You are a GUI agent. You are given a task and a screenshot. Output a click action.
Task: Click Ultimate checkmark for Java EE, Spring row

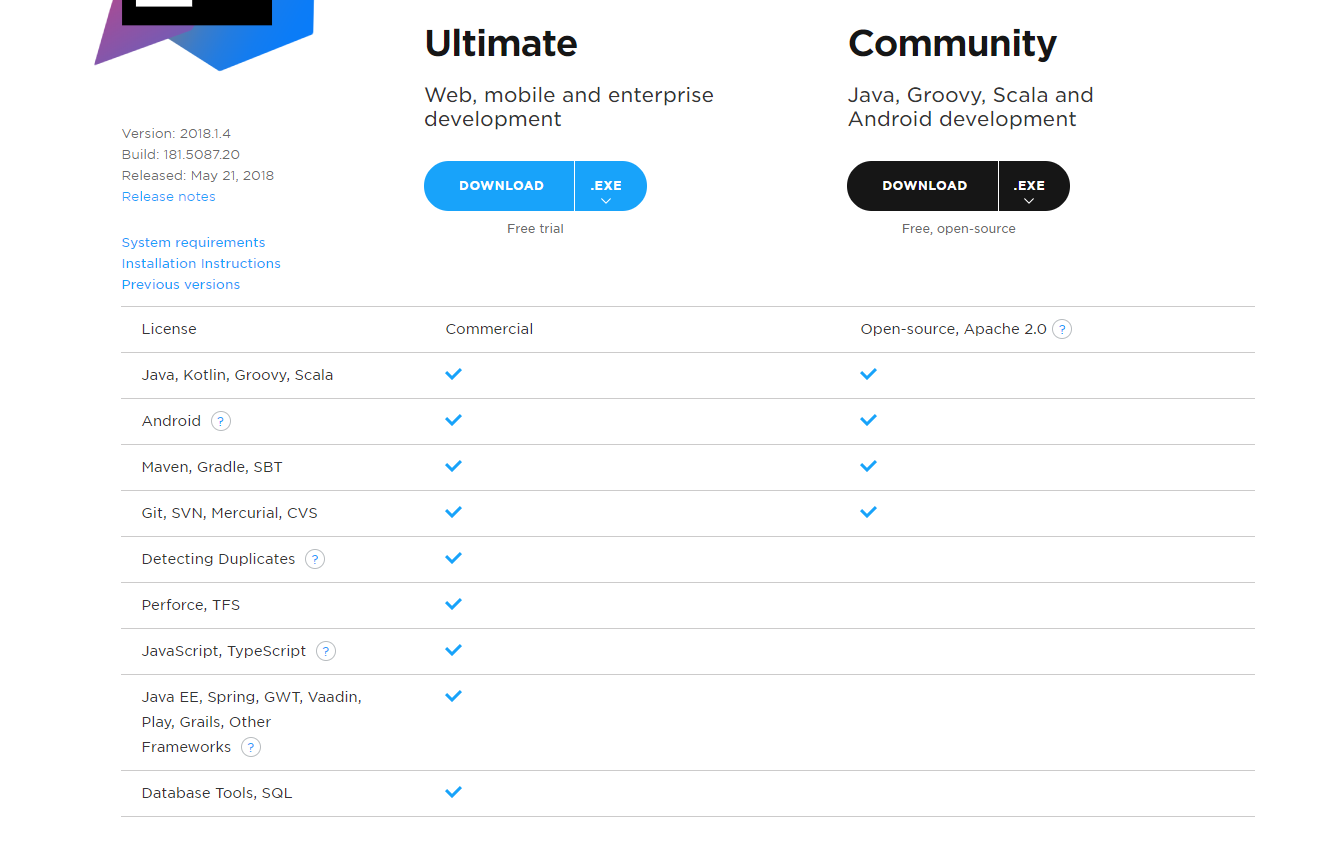coord(453,696)
